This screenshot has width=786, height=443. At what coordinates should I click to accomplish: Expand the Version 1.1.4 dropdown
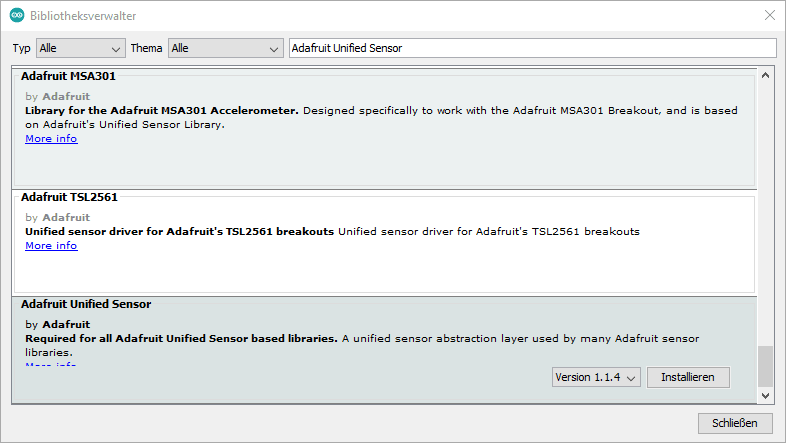596,377
